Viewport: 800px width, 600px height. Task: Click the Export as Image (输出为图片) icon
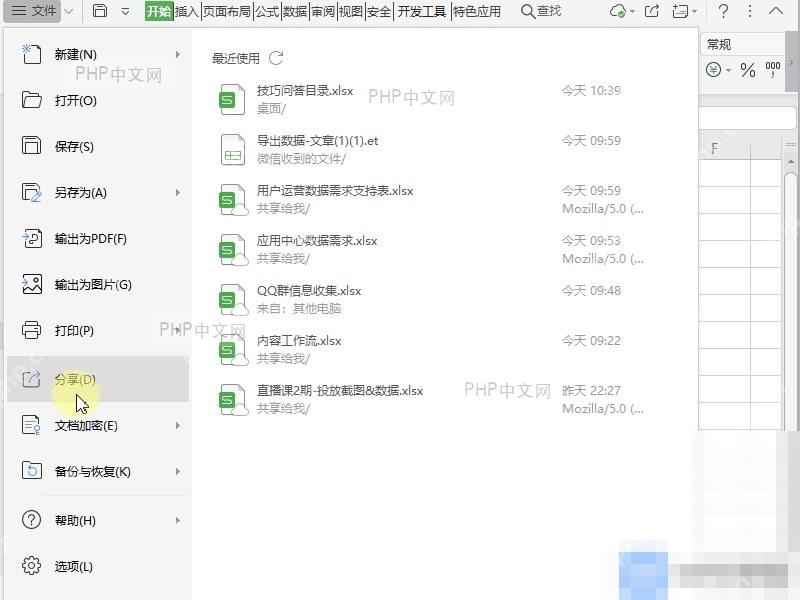click(x=31, y=284)
